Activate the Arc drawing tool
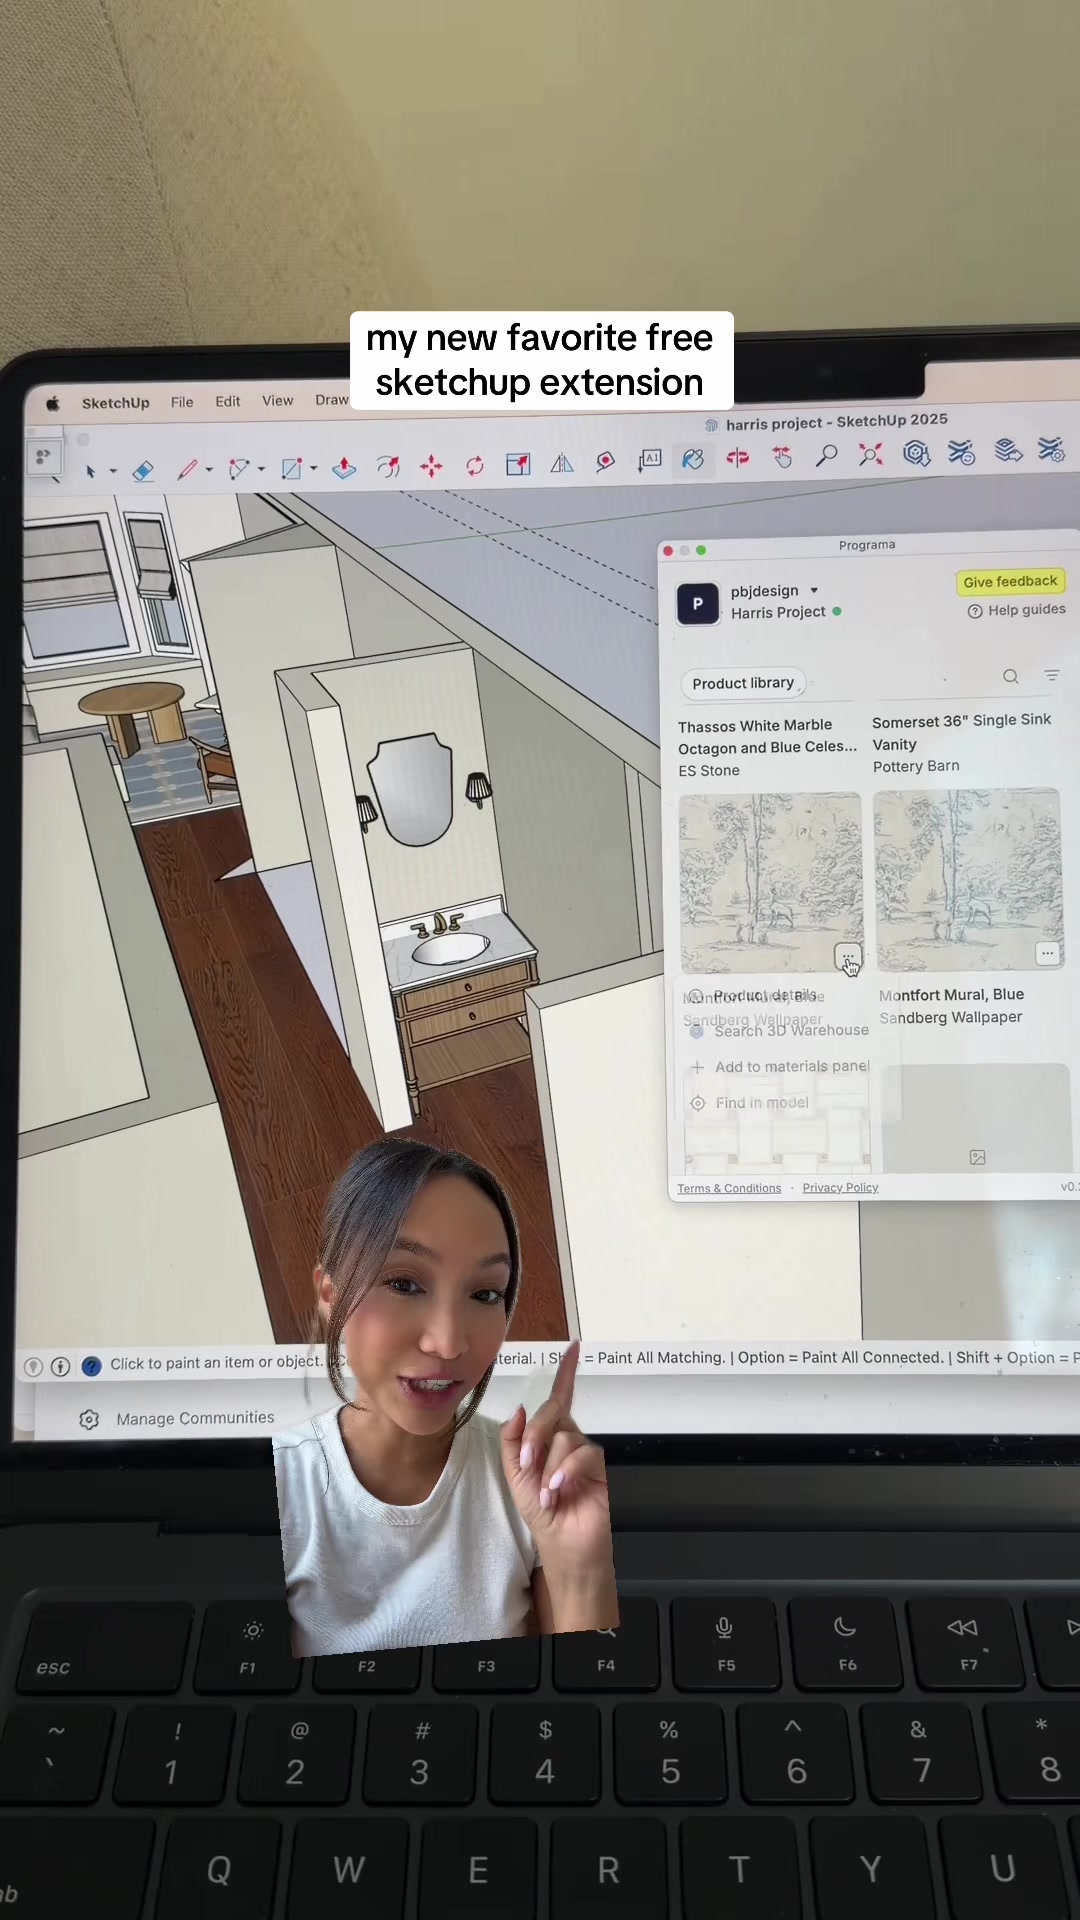The image size is (1080, 1920). click(238, 468)
